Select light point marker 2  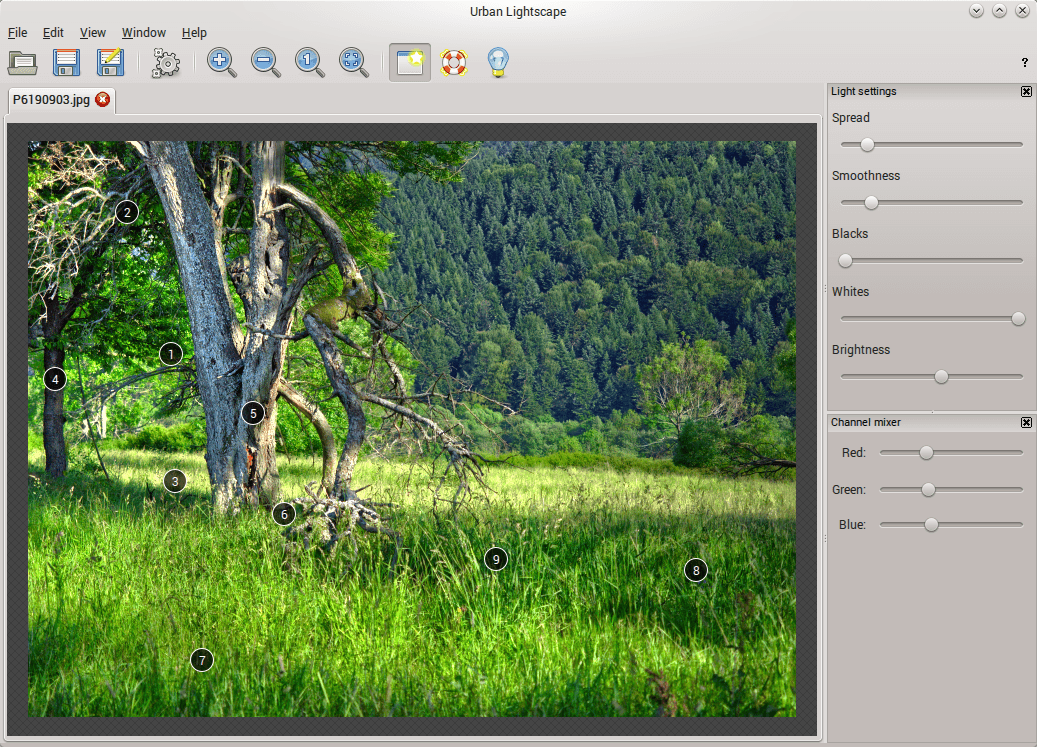coord(127,213)
